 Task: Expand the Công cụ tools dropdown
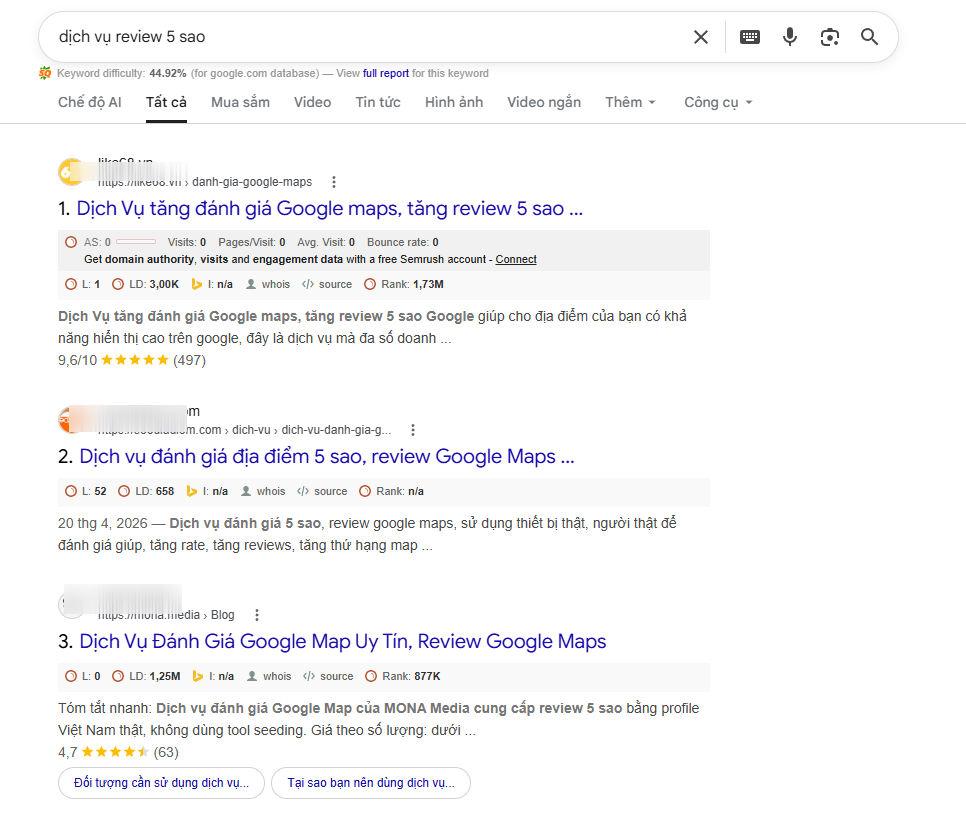(x=718, y=102)
